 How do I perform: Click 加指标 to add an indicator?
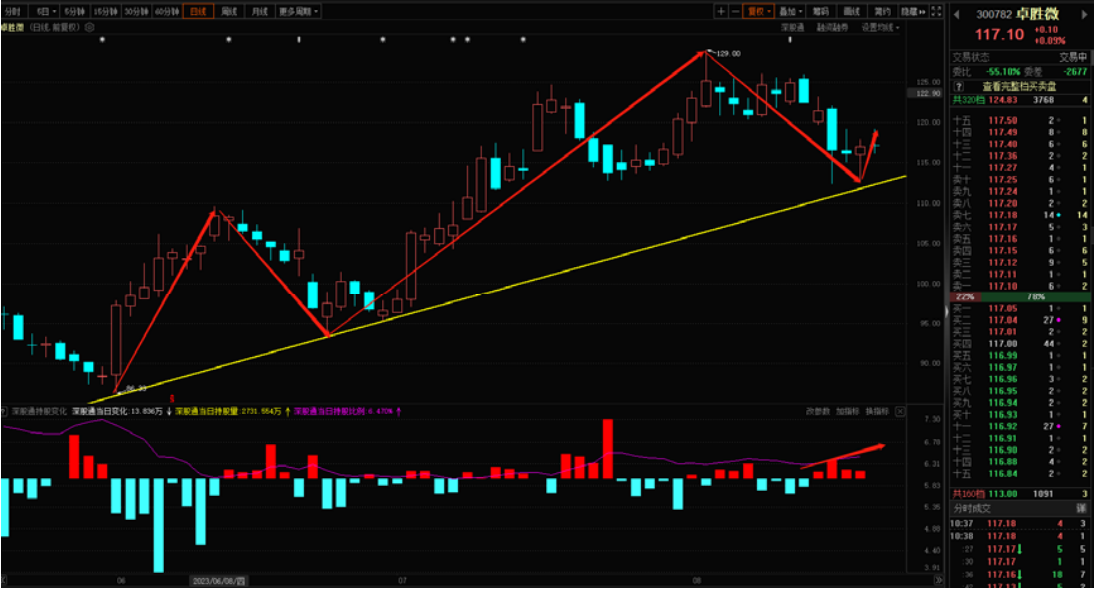[x=847, y=412]
